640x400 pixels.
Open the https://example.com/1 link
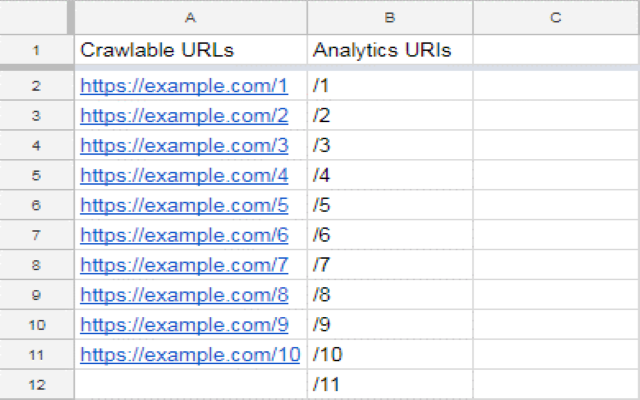coord(184,87)
